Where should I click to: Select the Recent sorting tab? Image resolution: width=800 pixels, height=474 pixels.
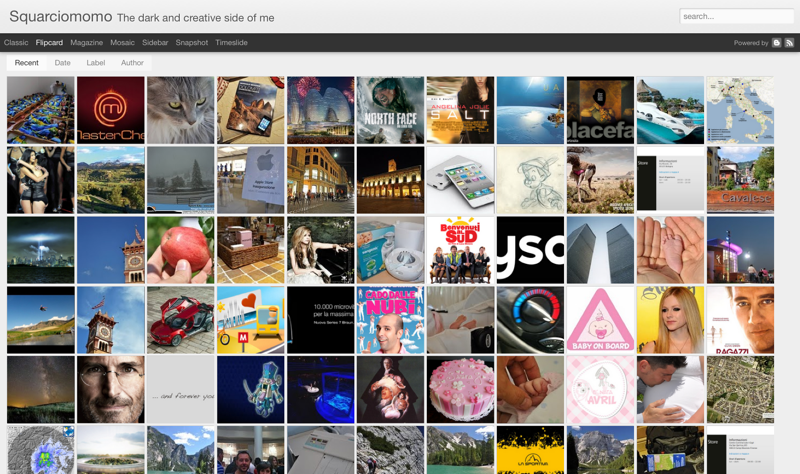(x=27, y=63)
